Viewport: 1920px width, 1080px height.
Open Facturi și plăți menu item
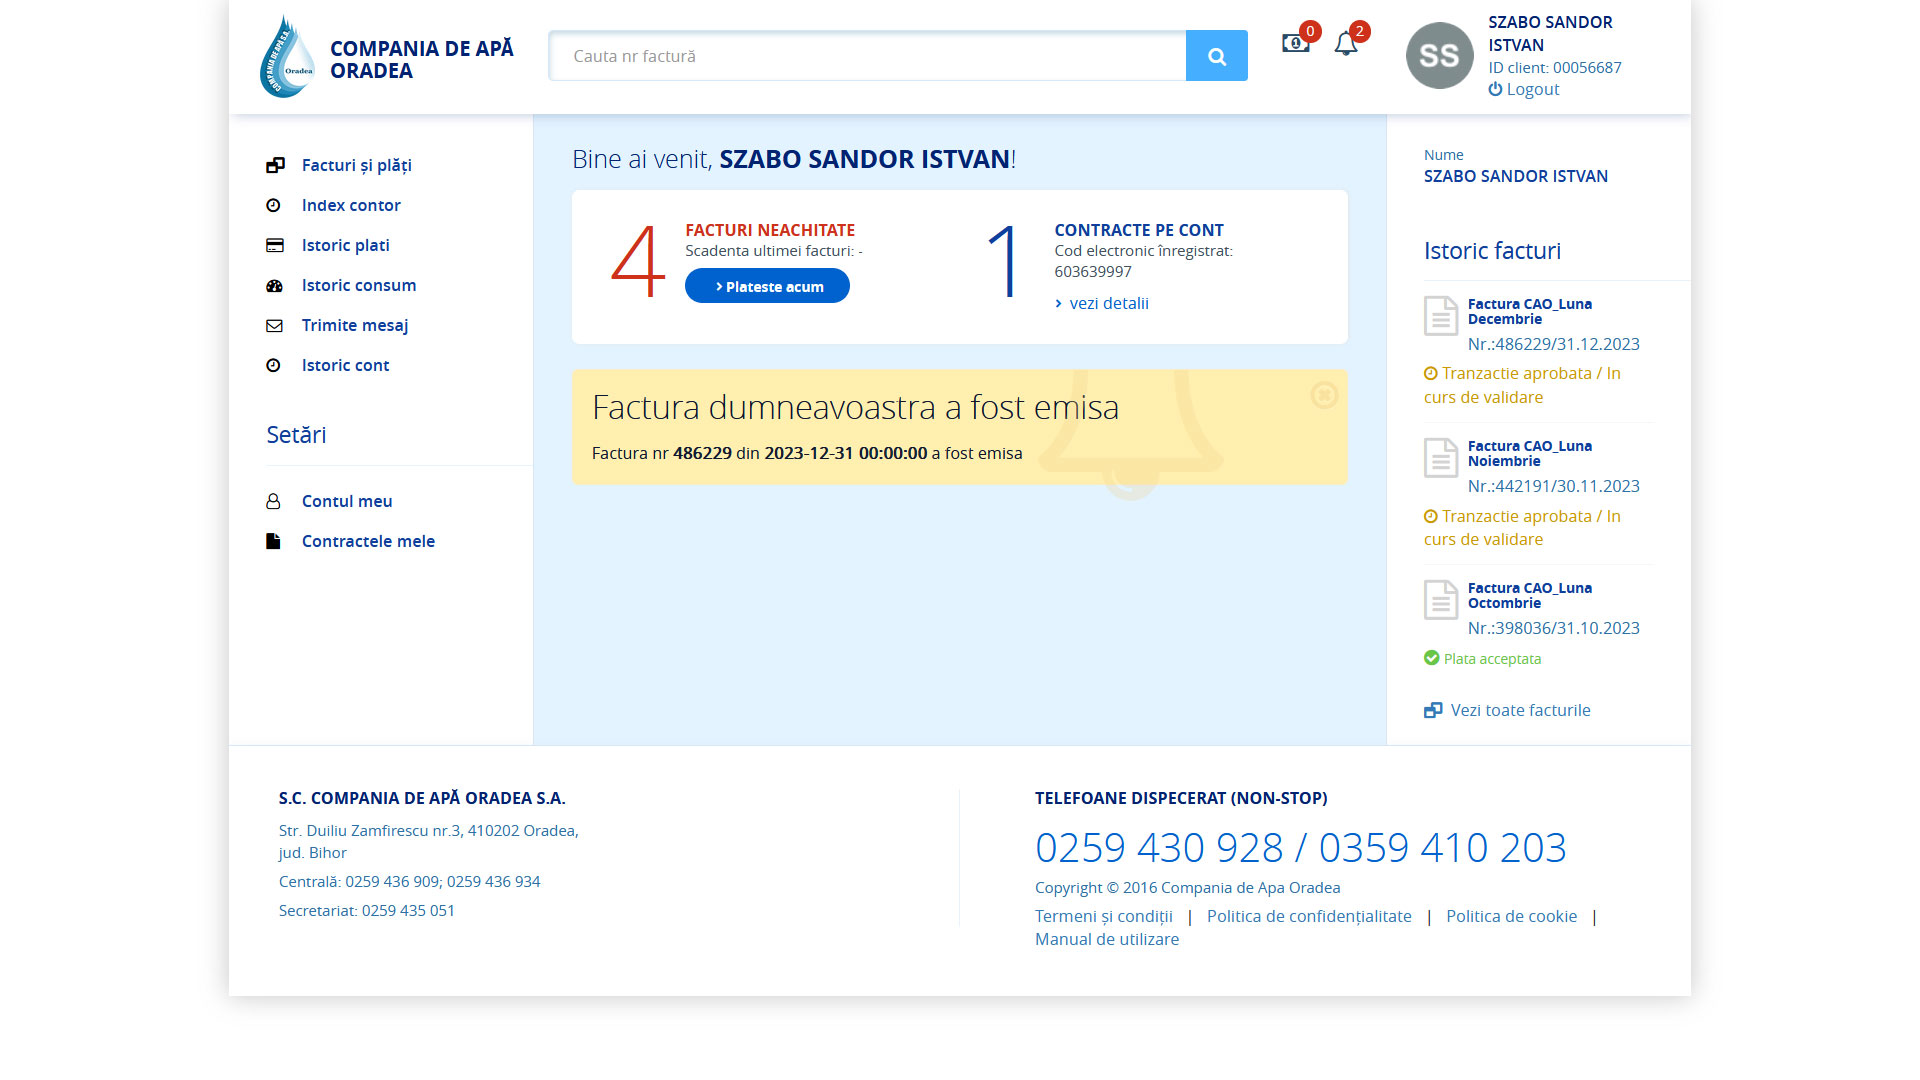click(x=356, y=165)
